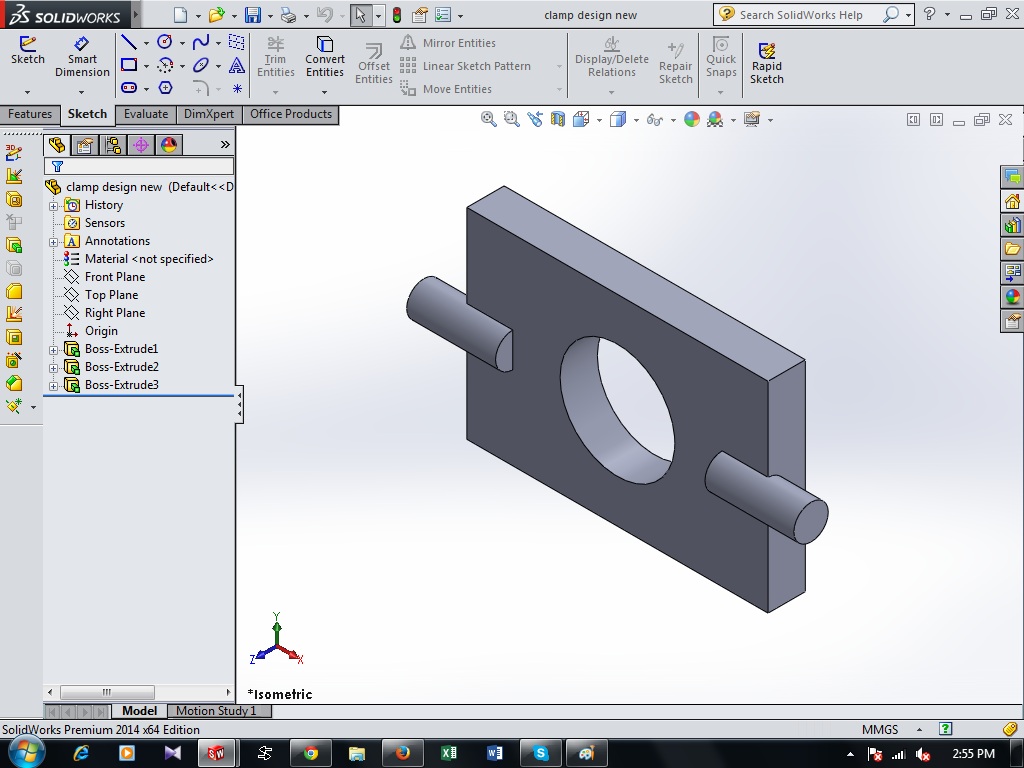This screenshot has width=1024, height=768.
Task: Toggle the tree filter field icon
Action: pos(57,167)
